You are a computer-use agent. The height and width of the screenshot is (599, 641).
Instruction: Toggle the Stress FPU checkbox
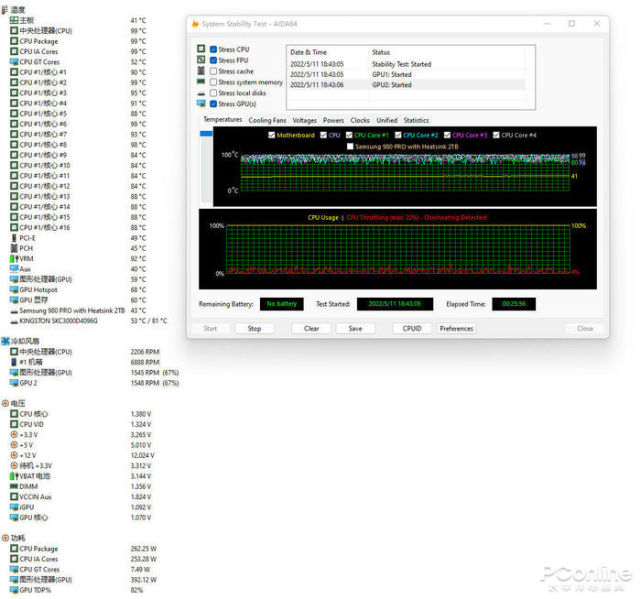point(213,61)
